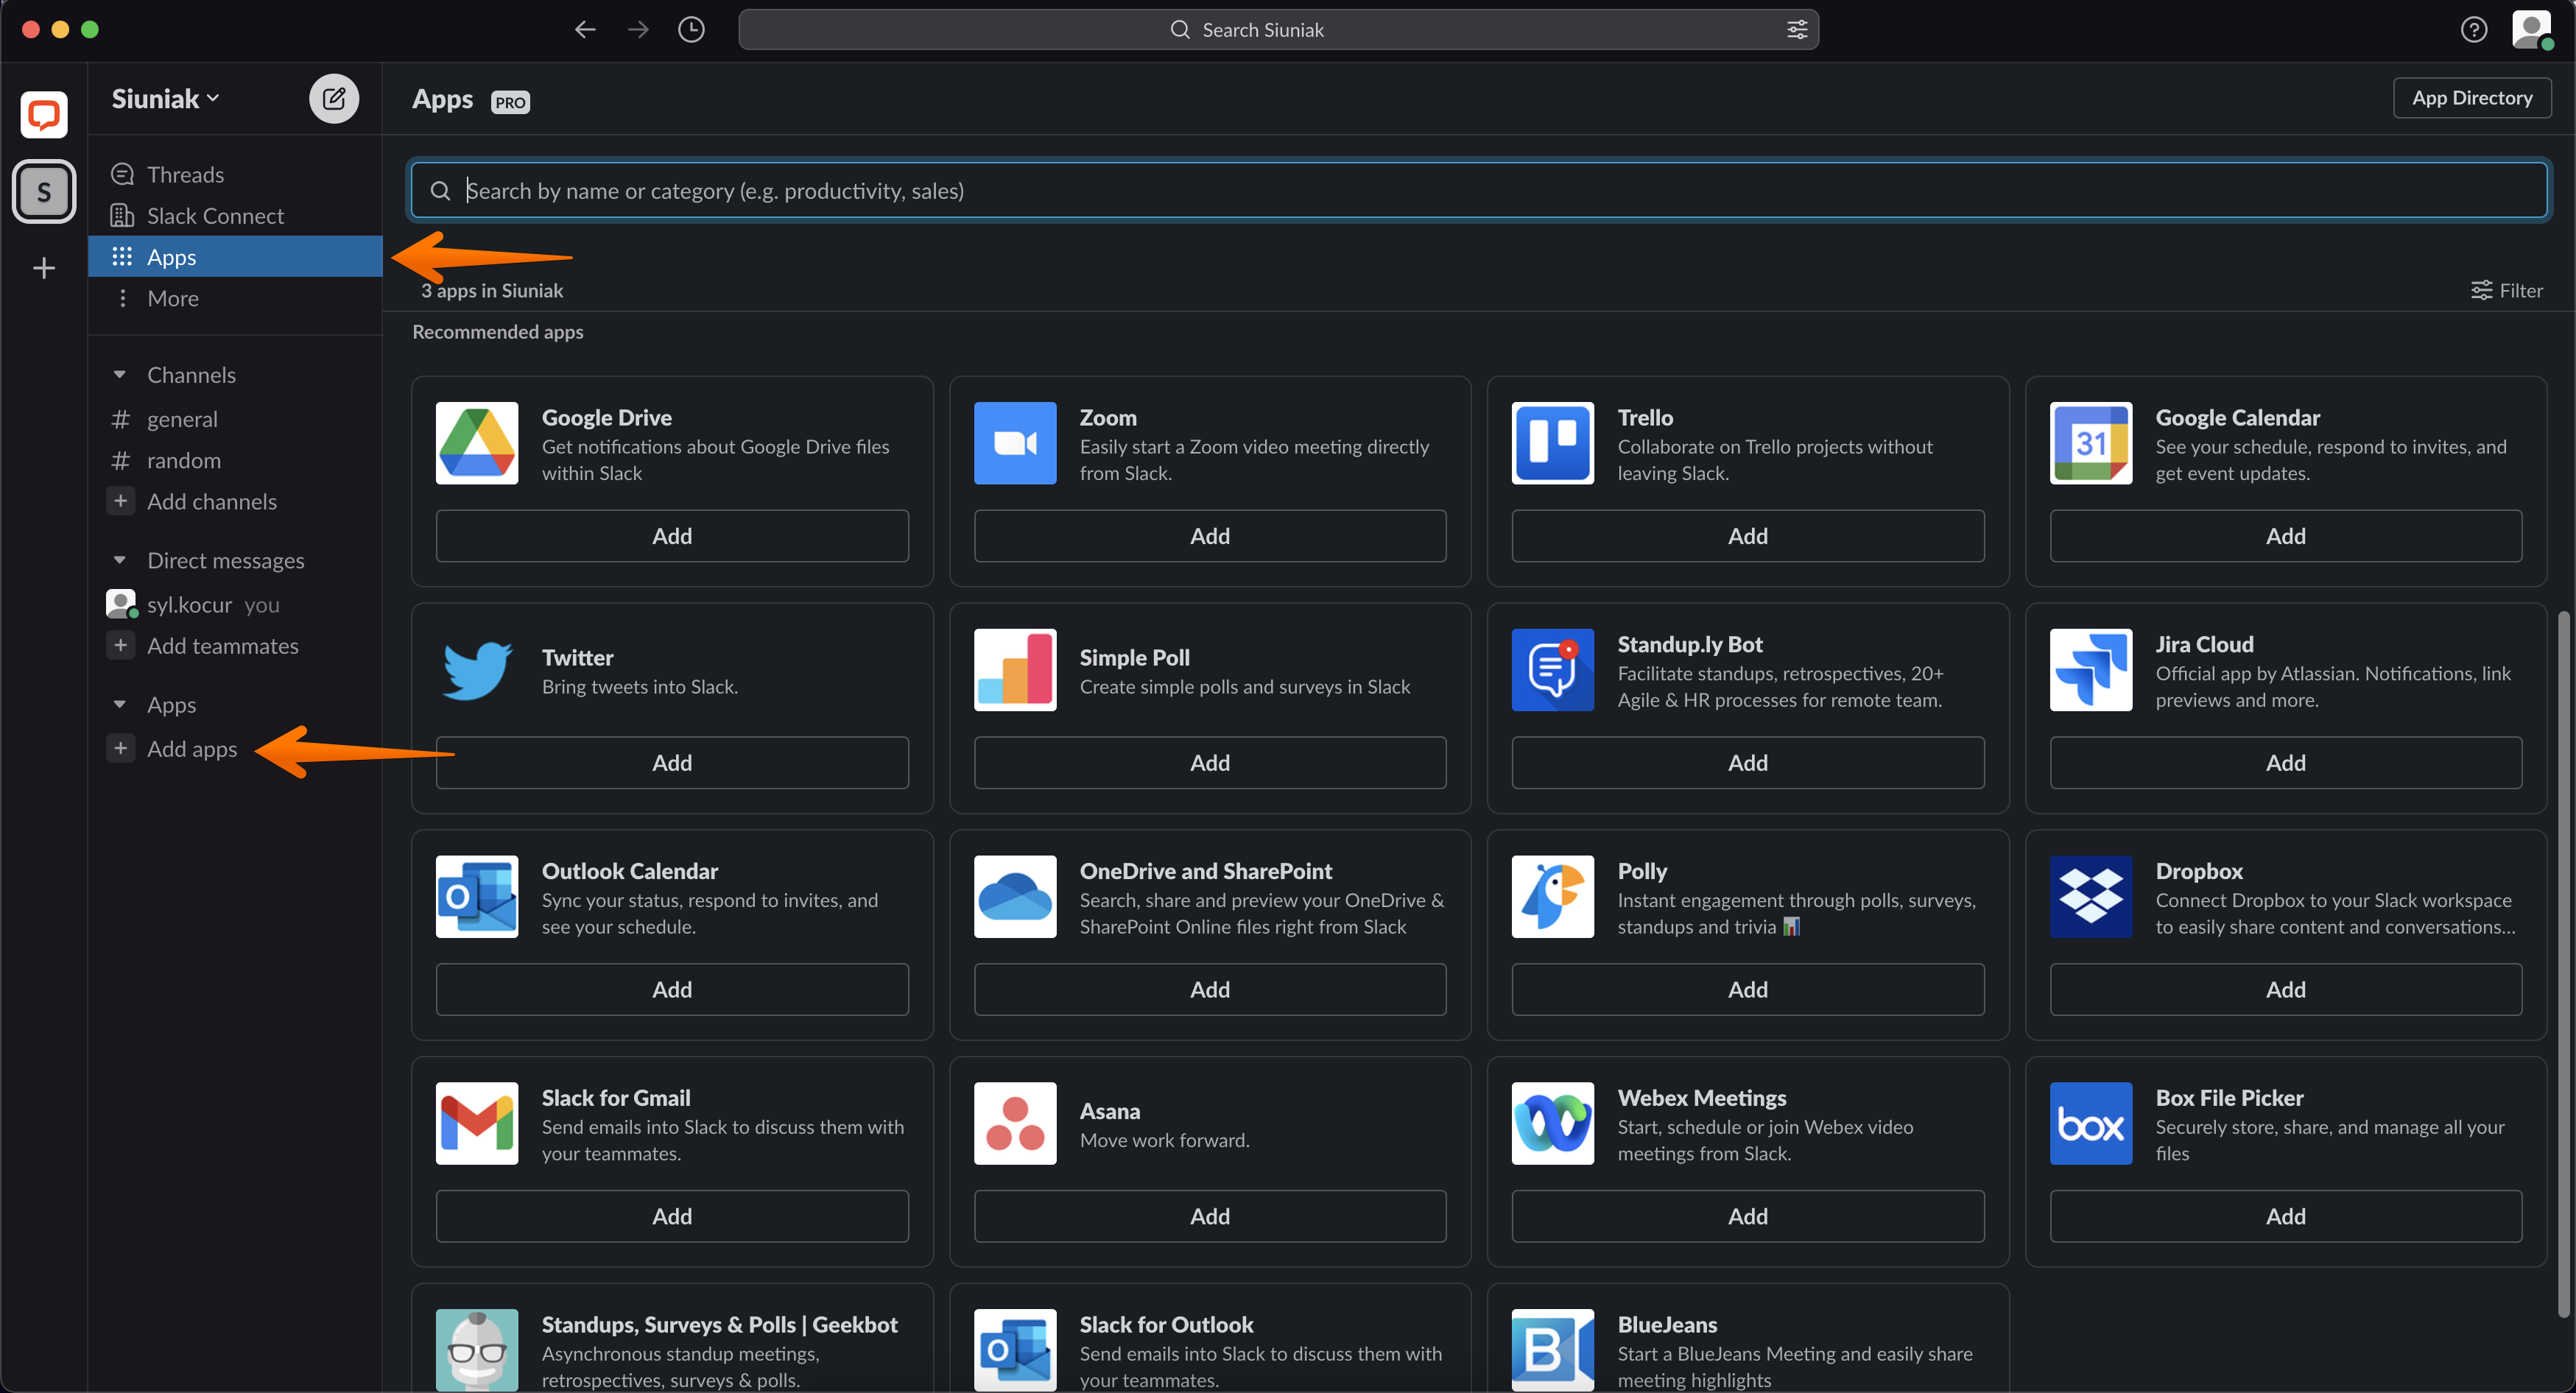
Task: Open the help question mark icon
Action: [x=2474, y=30]
